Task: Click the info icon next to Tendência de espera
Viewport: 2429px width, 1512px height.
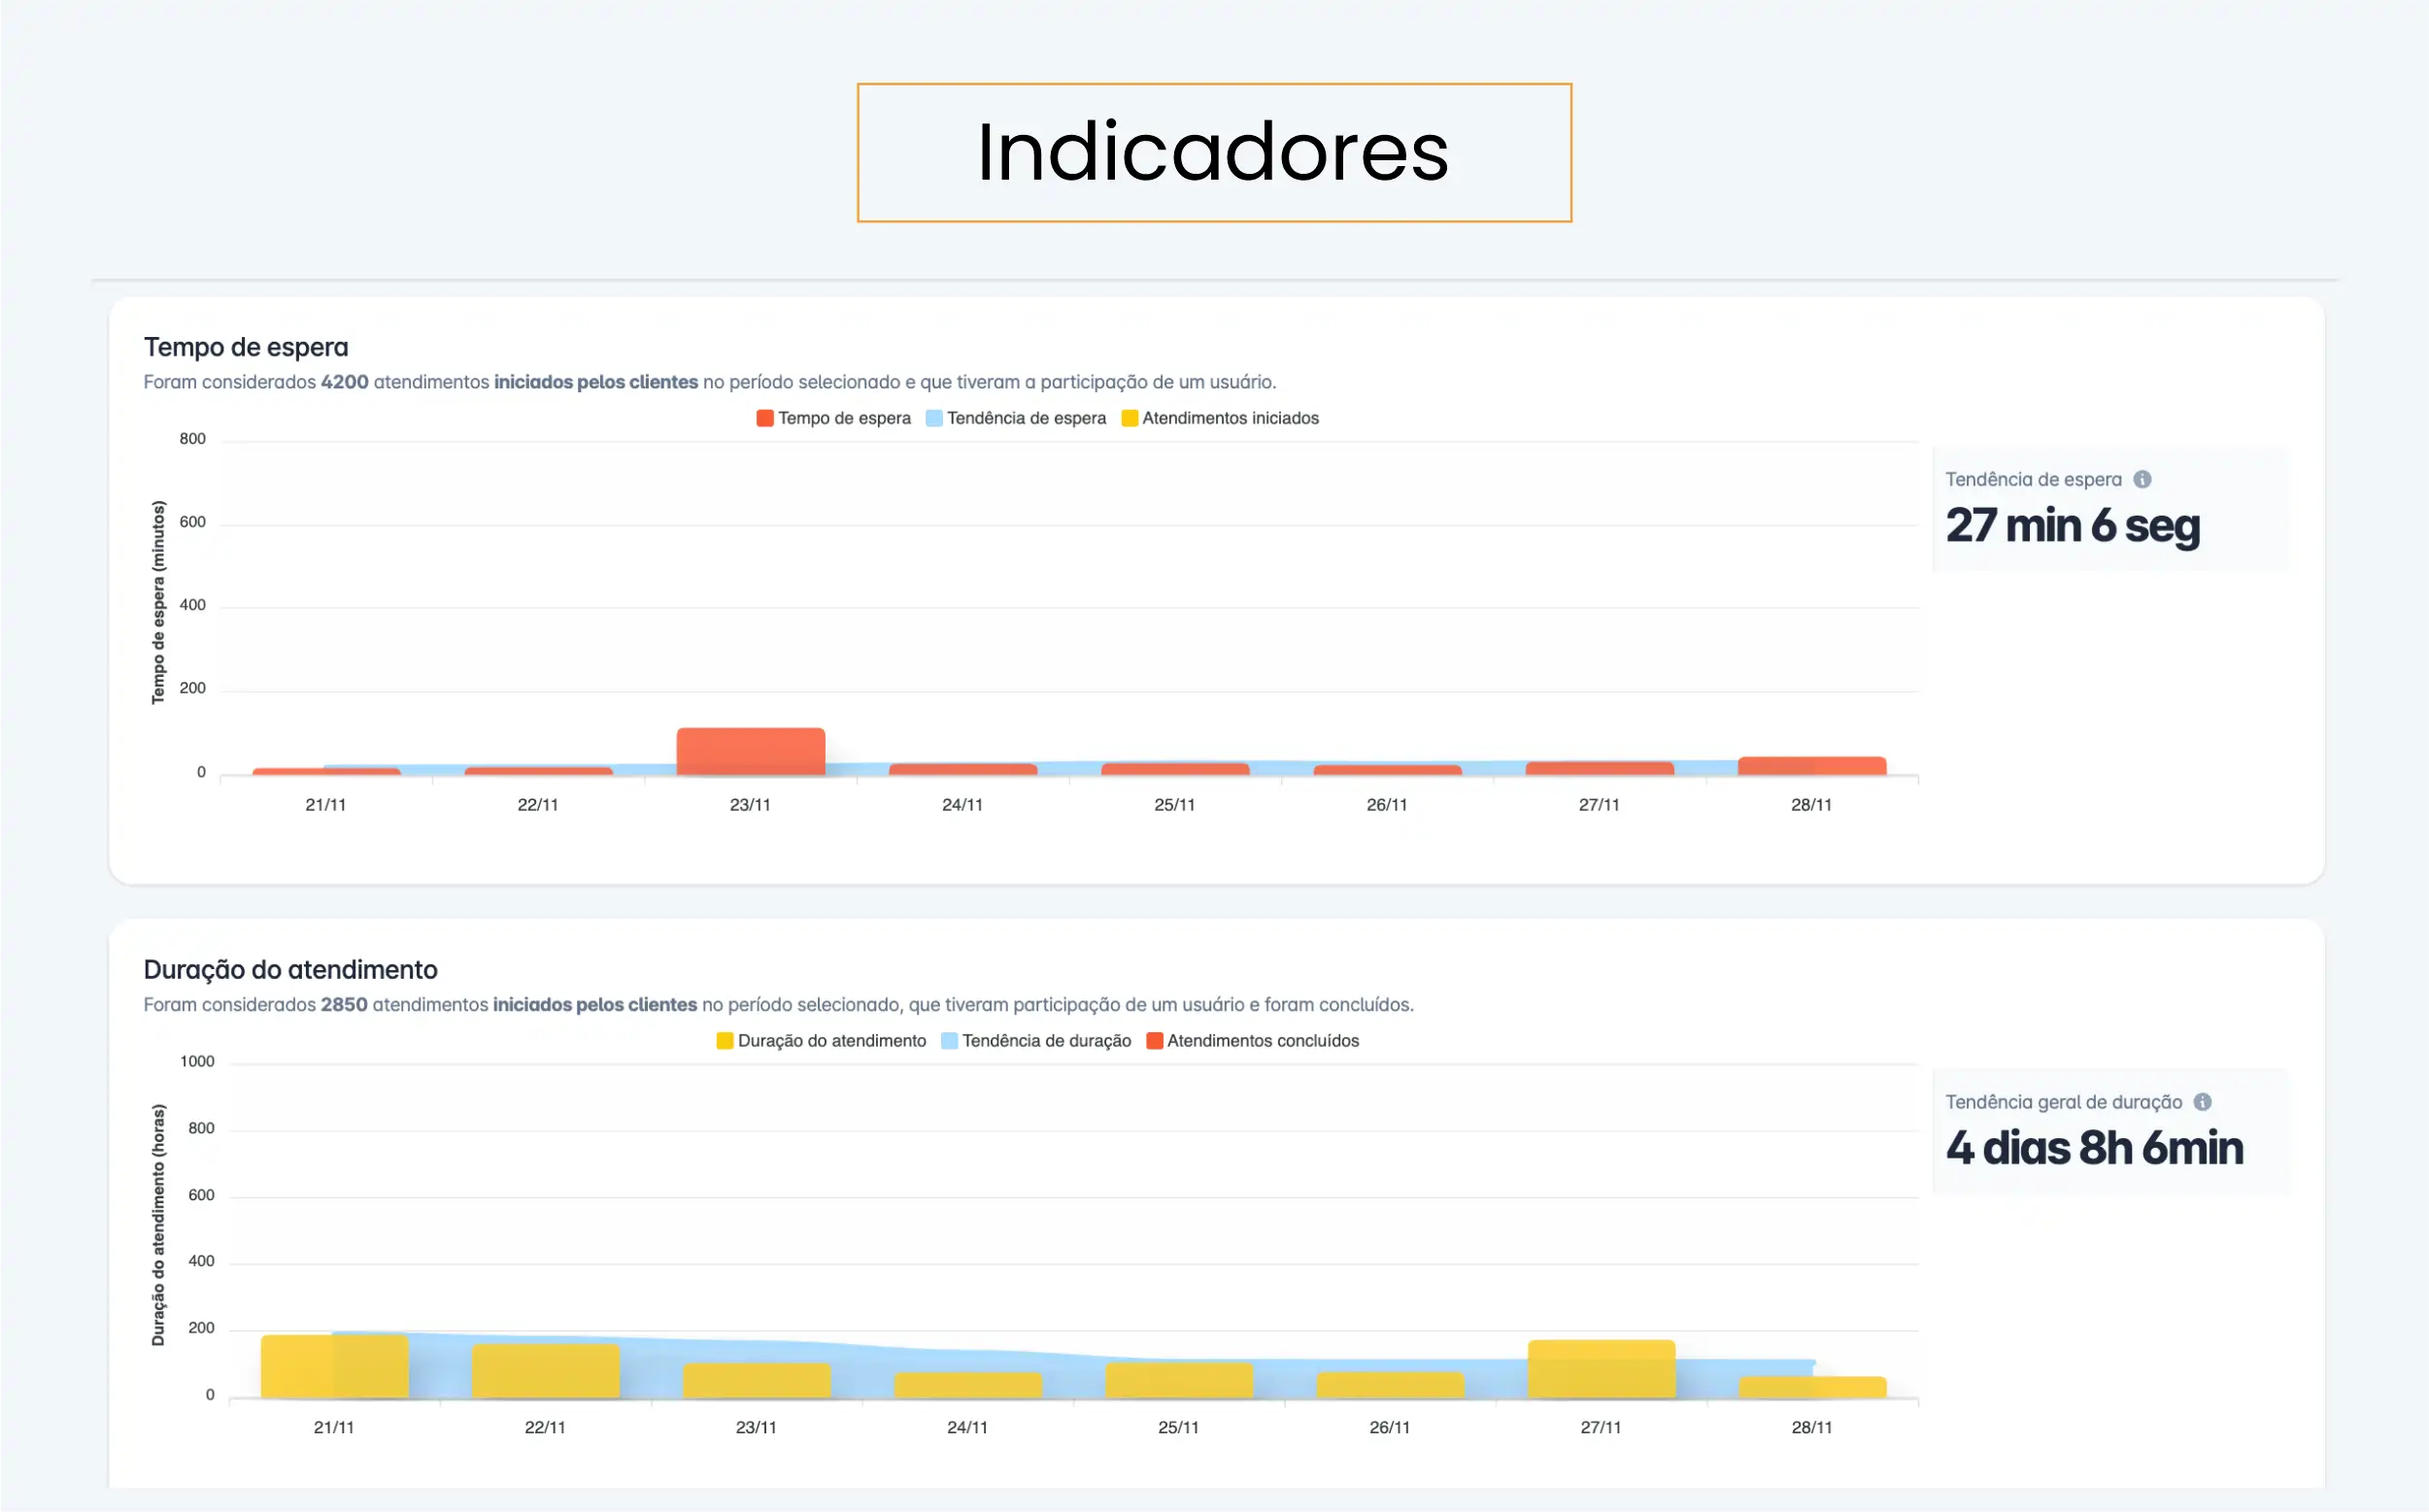Action: click(2143, 479)
